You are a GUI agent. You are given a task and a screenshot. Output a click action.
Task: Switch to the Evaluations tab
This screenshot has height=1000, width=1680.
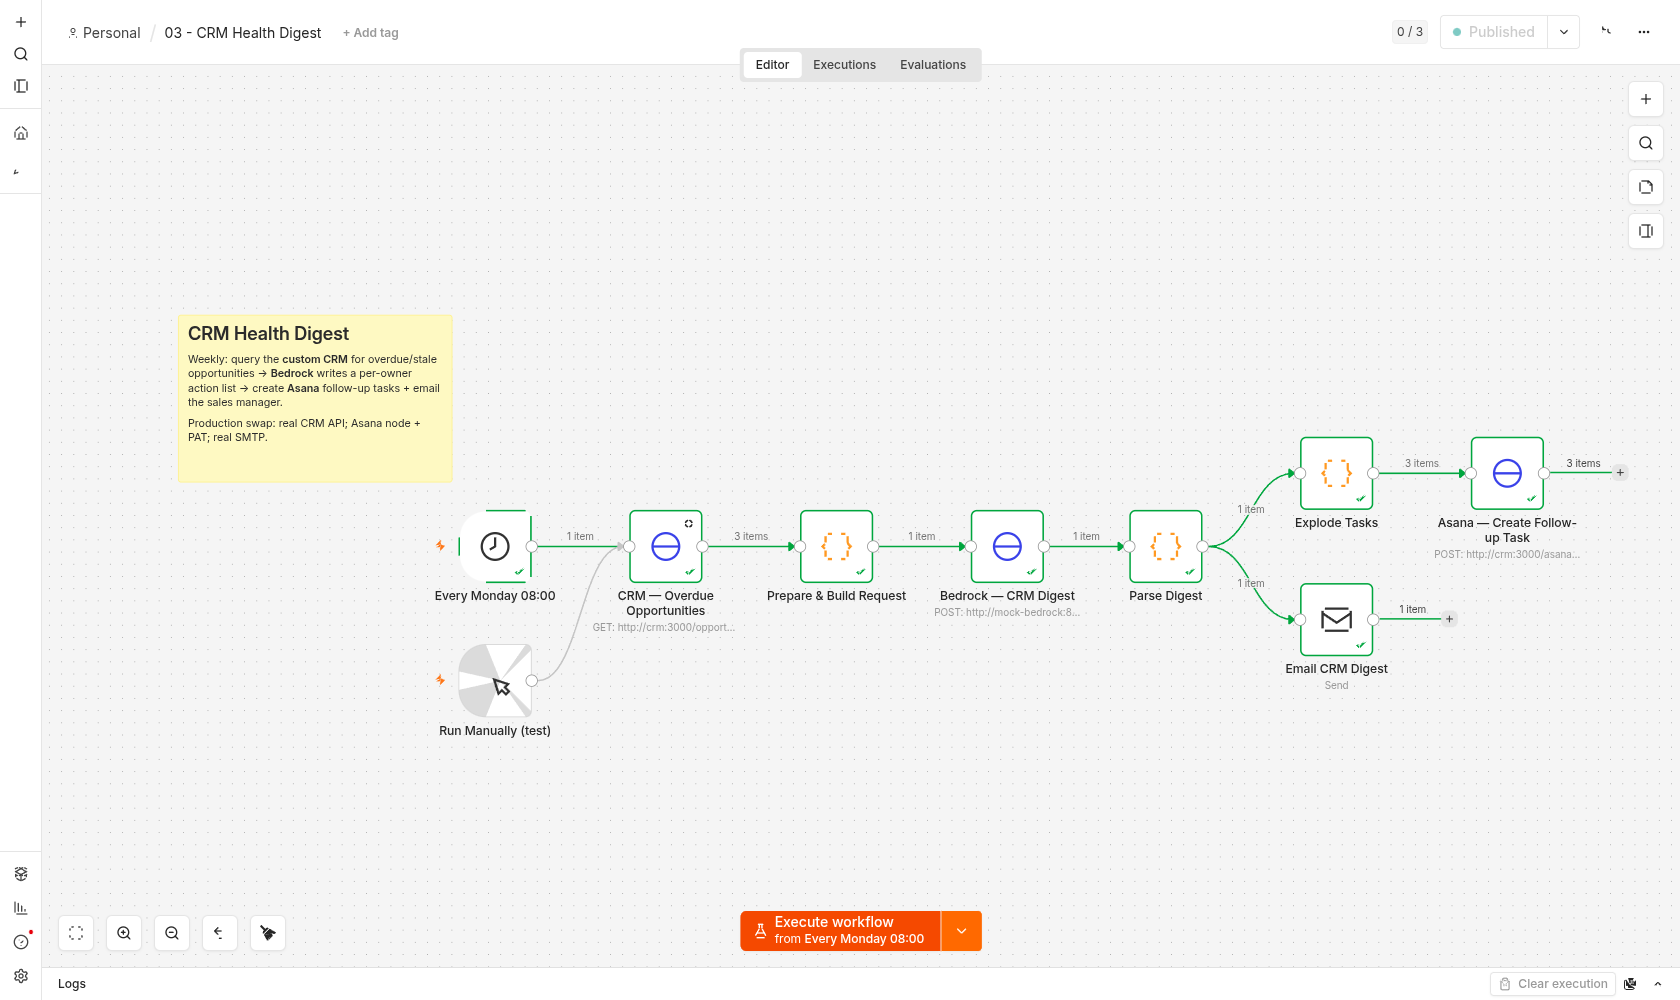[x=933, y=65]
